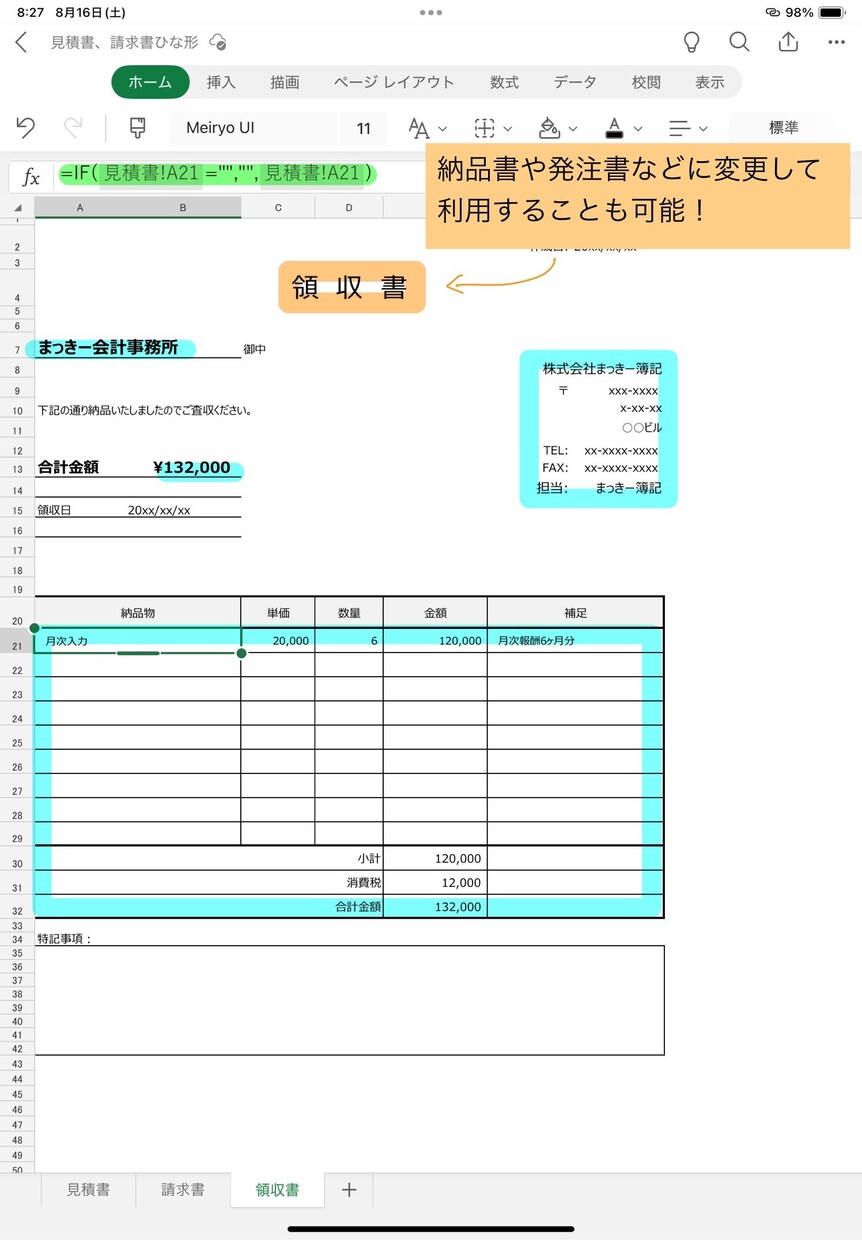Redo the last action
The width and height of the screenshot is (862, 1240).
click(x=73, y=128)
